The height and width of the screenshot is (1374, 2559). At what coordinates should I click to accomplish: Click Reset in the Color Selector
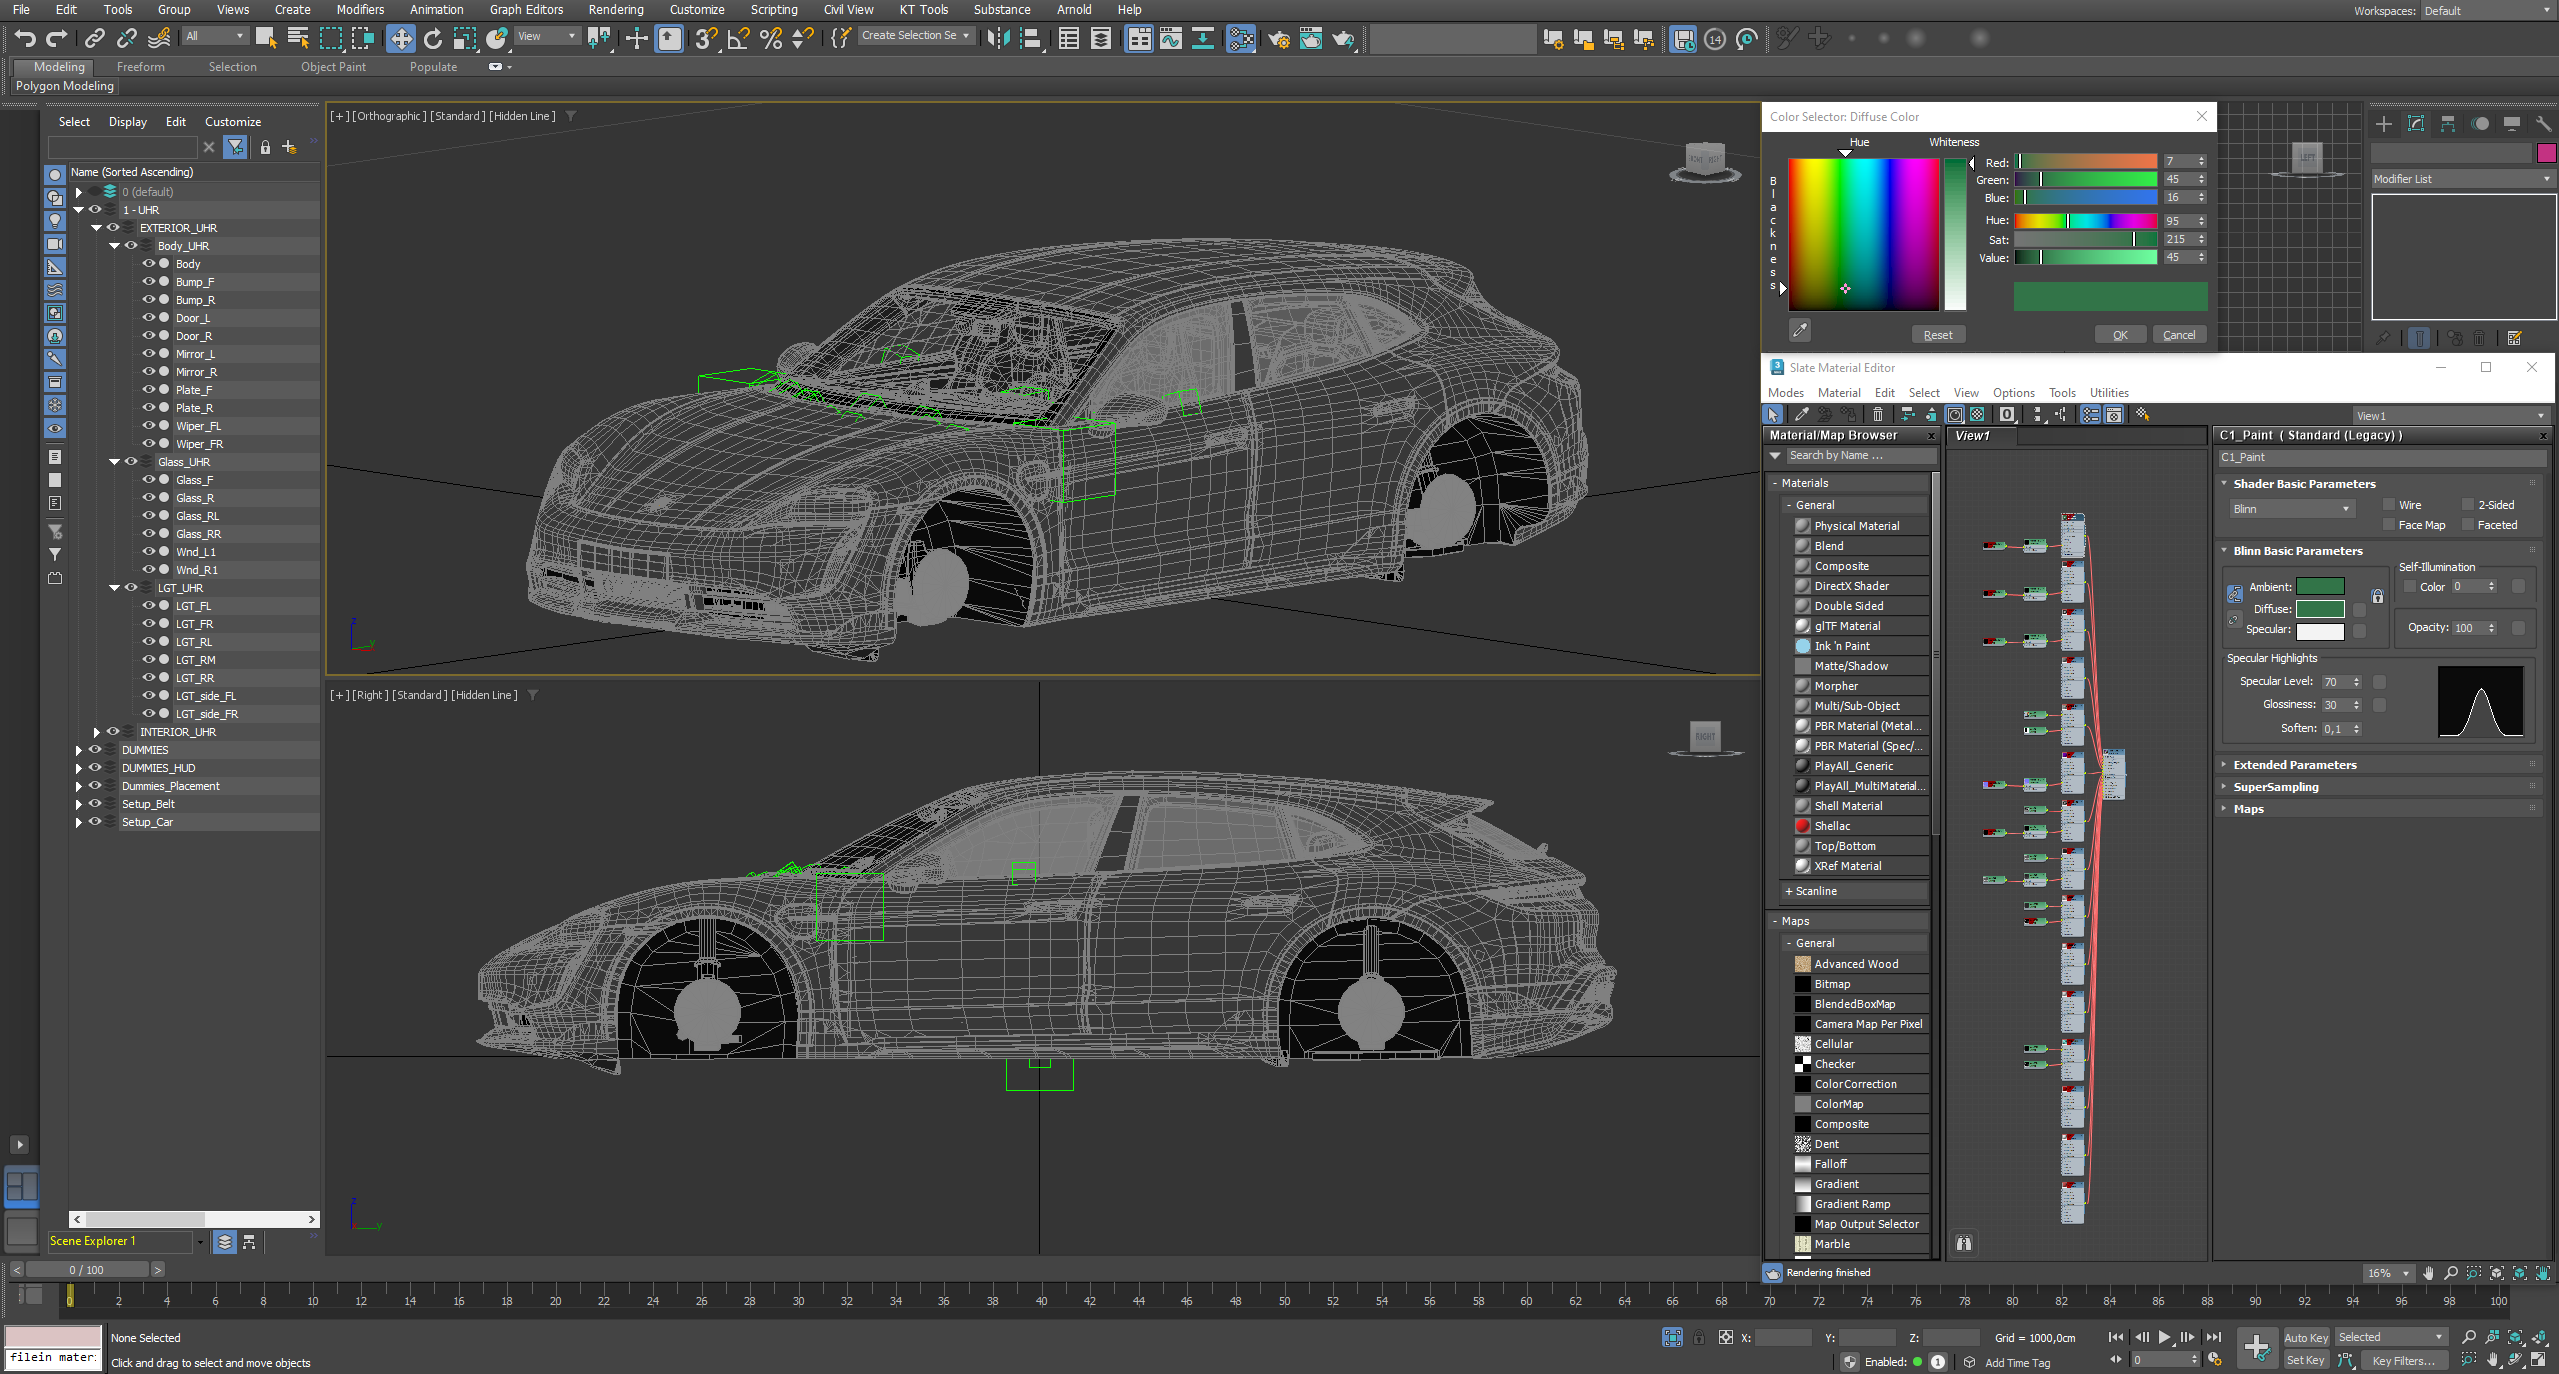pyautogui.click(x=1937, y=335)
